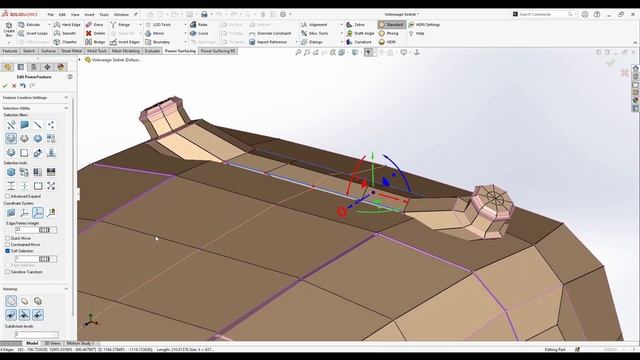Viewport: 640px width, 360px height.
Task: Apply the Hard Edge tool
Action: coord(67,25)
